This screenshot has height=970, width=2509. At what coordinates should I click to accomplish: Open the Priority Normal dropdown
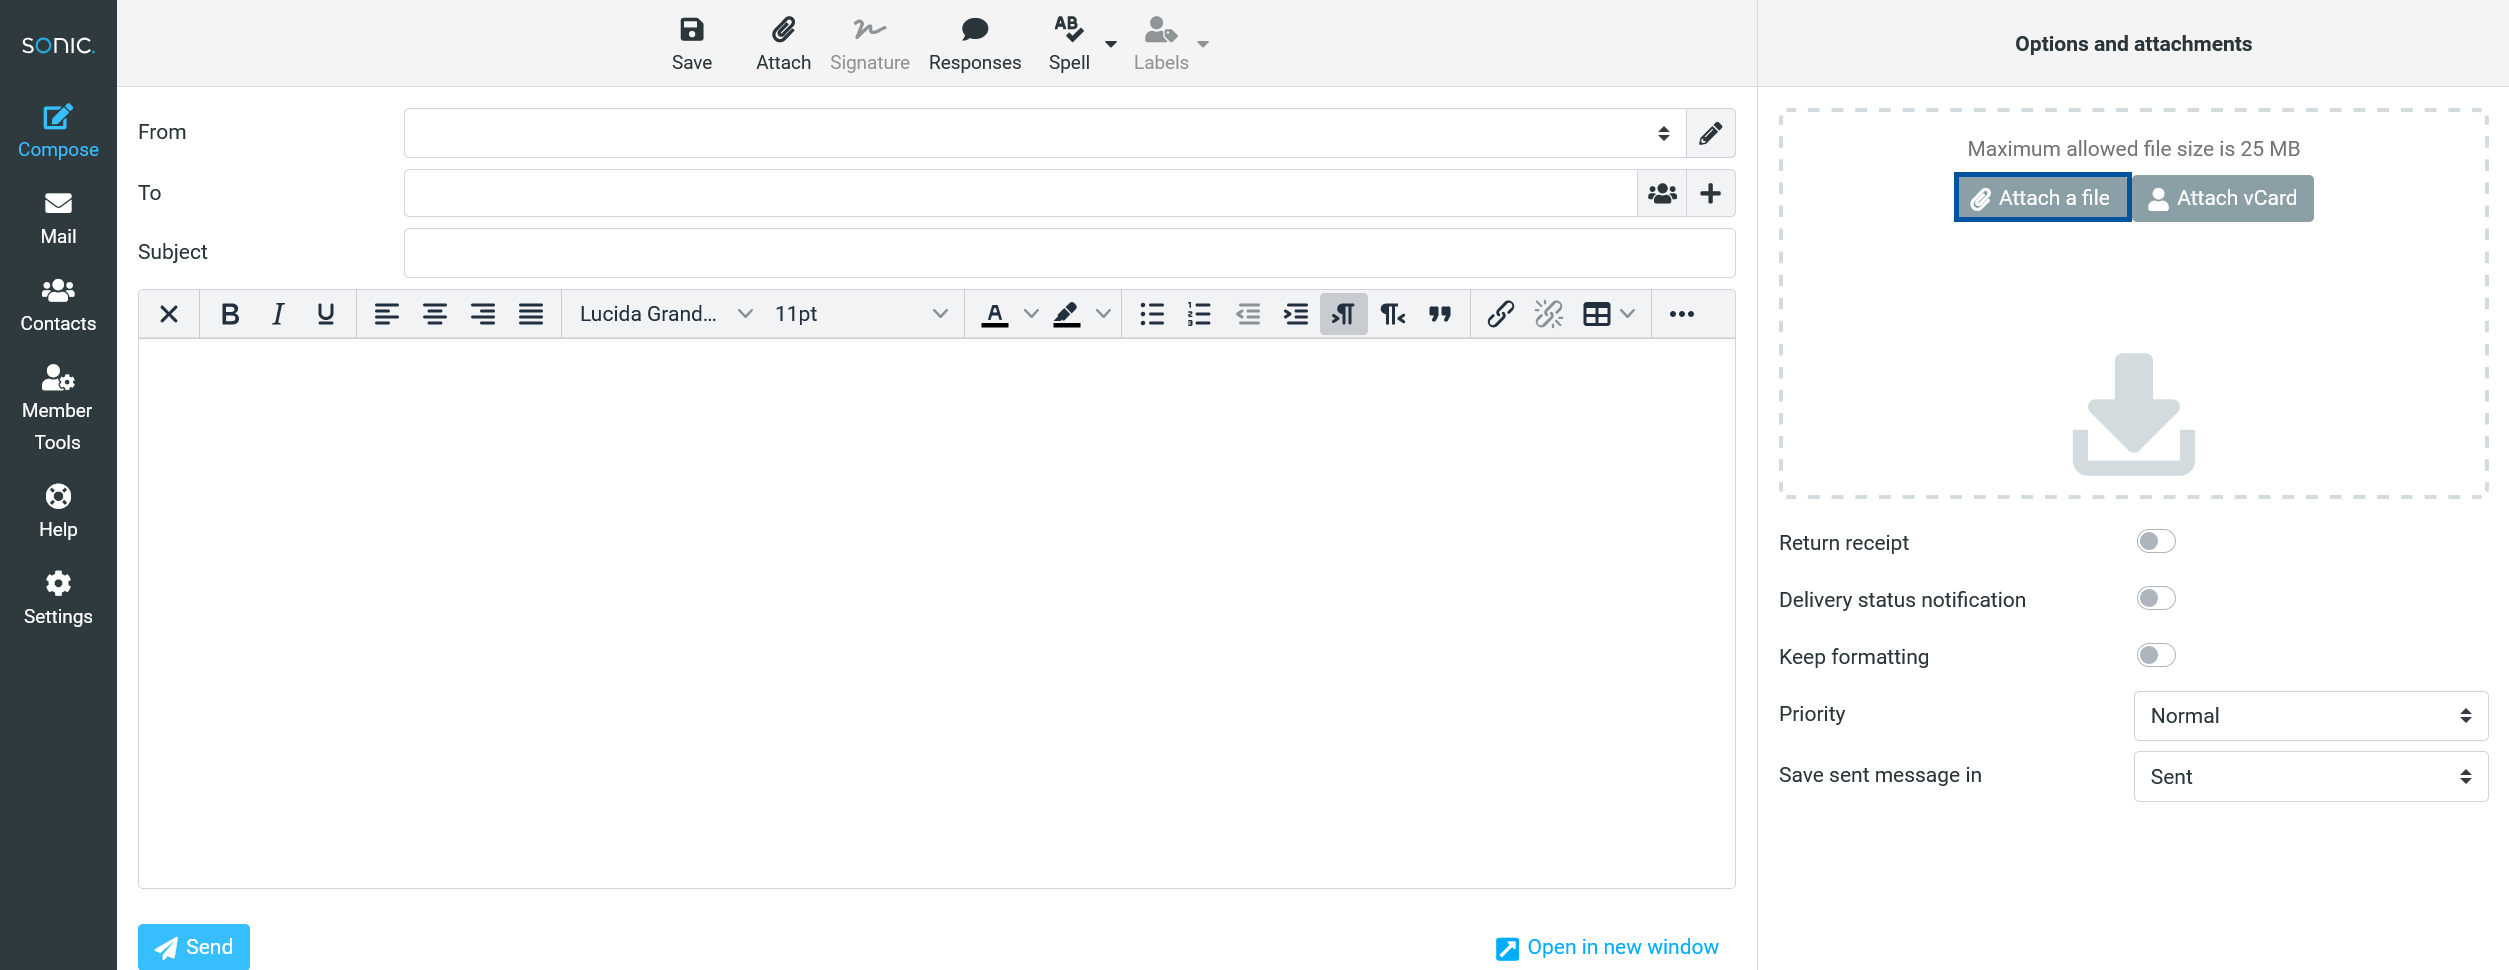pyautogui.click(x=2311, y=716)
